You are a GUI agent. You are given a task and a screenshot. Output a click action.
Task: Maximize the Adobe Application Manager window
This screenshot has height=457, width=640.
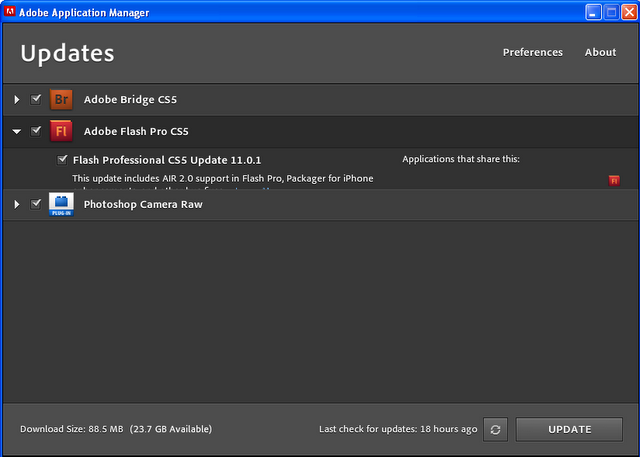[611, 12]
